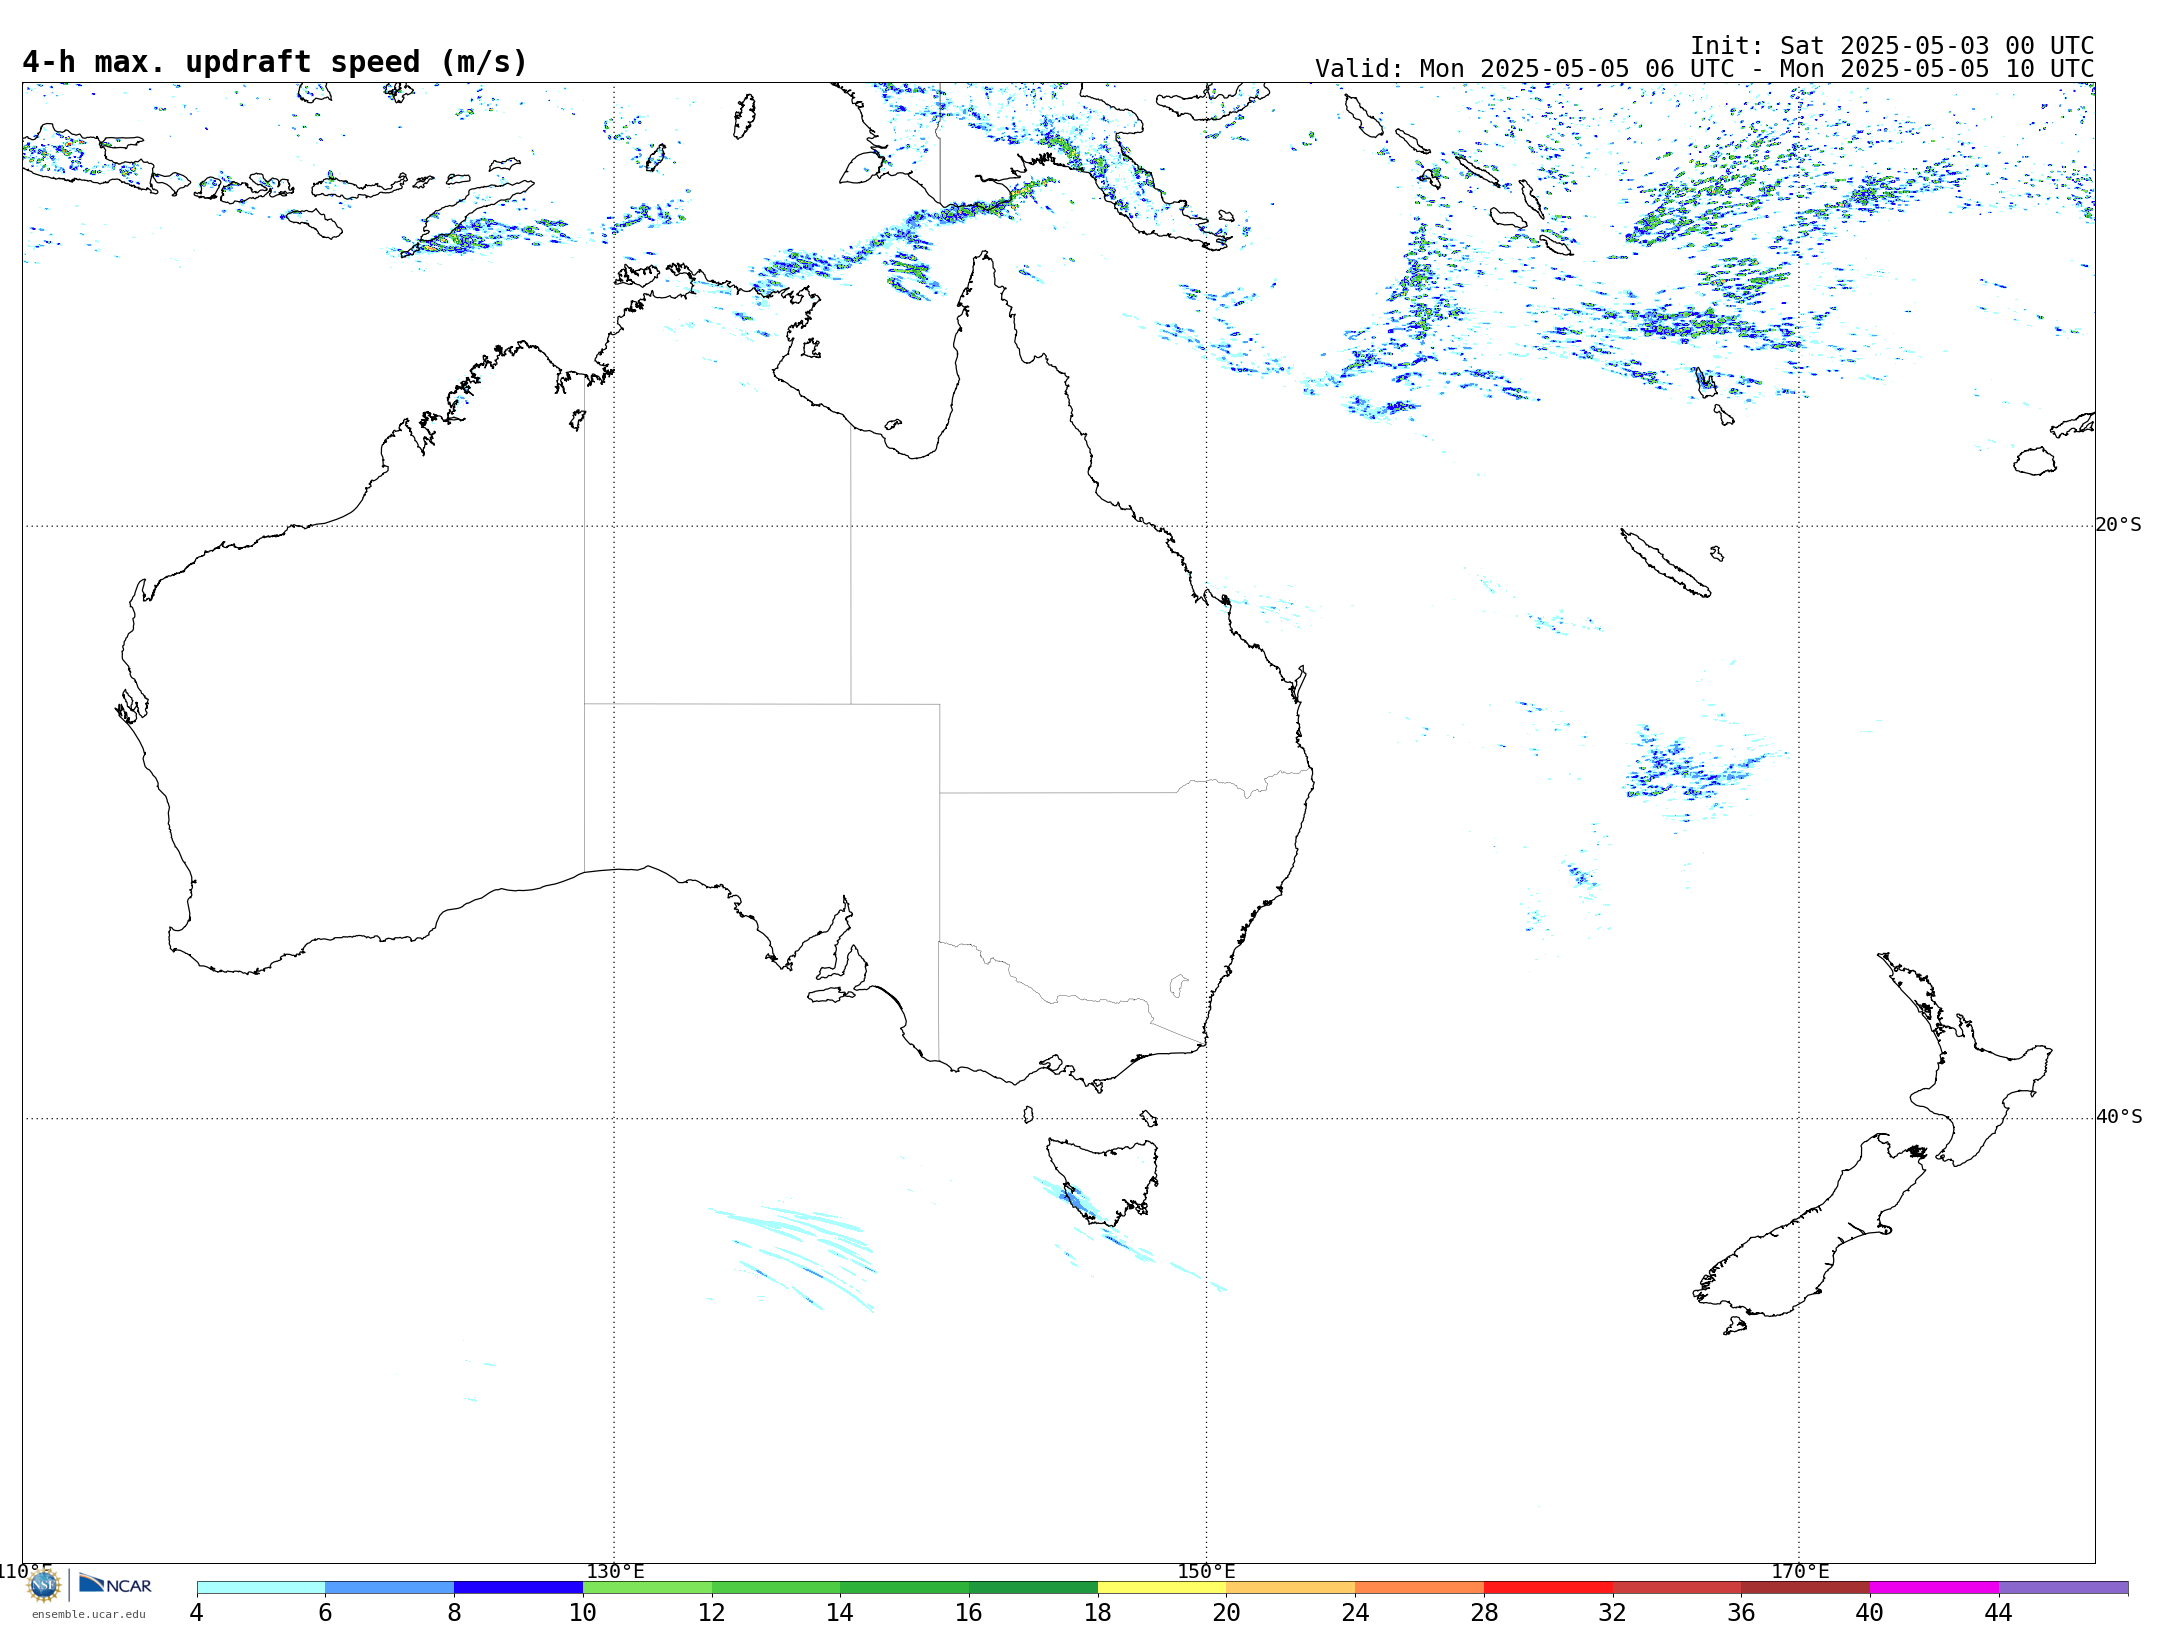Click the colorbar tick label 40
The image size is (2160, 1626).
pyautogui.click(x=1870, y=1612)
